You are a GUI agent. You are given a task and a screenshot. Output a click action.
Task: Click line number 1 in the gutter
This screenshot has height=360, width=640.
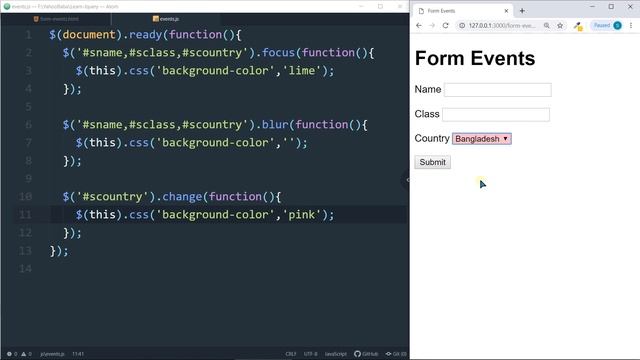click(29, 35)
